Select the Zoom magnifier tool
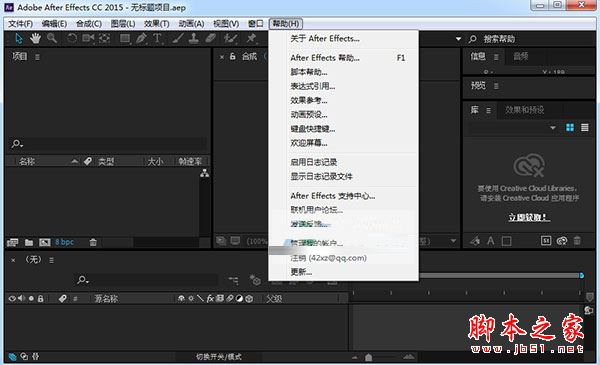600x365 pixels. 52,38
